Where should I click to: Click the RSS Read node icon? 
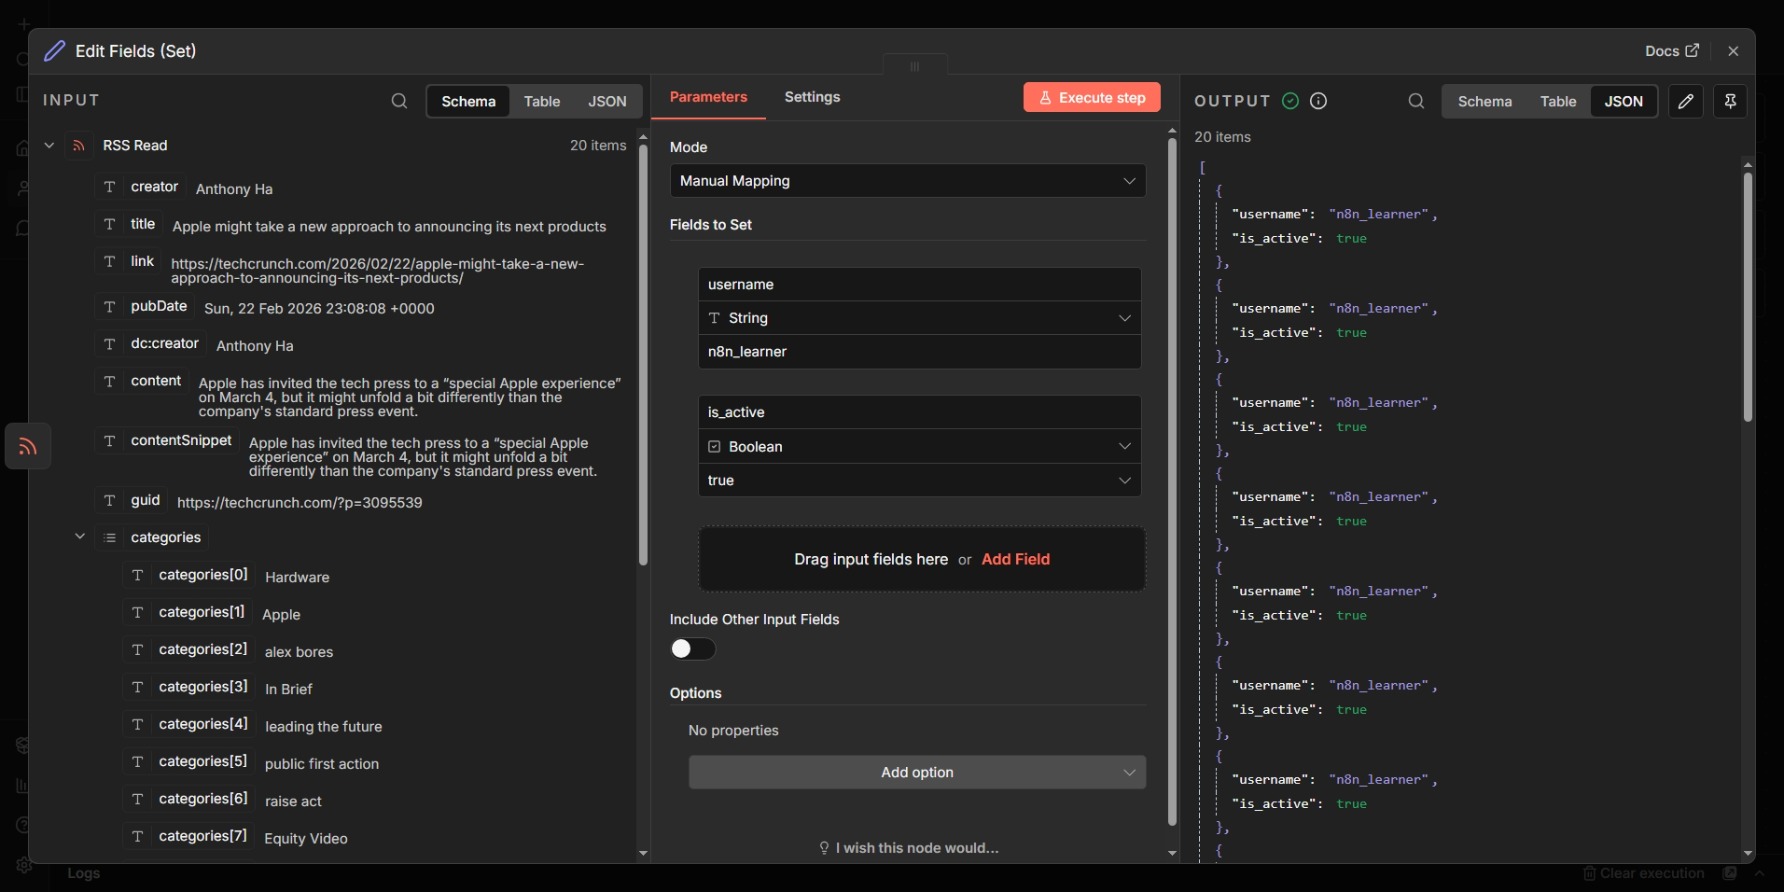[x=79, y=146]
